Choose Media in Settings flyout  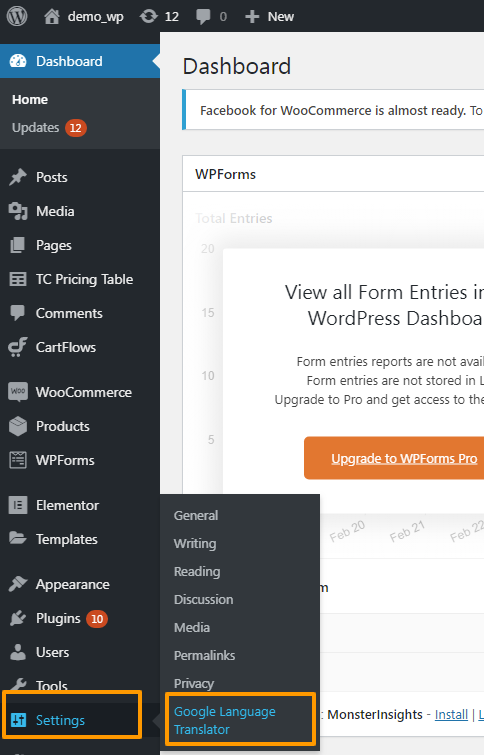(x=192, y=627)
